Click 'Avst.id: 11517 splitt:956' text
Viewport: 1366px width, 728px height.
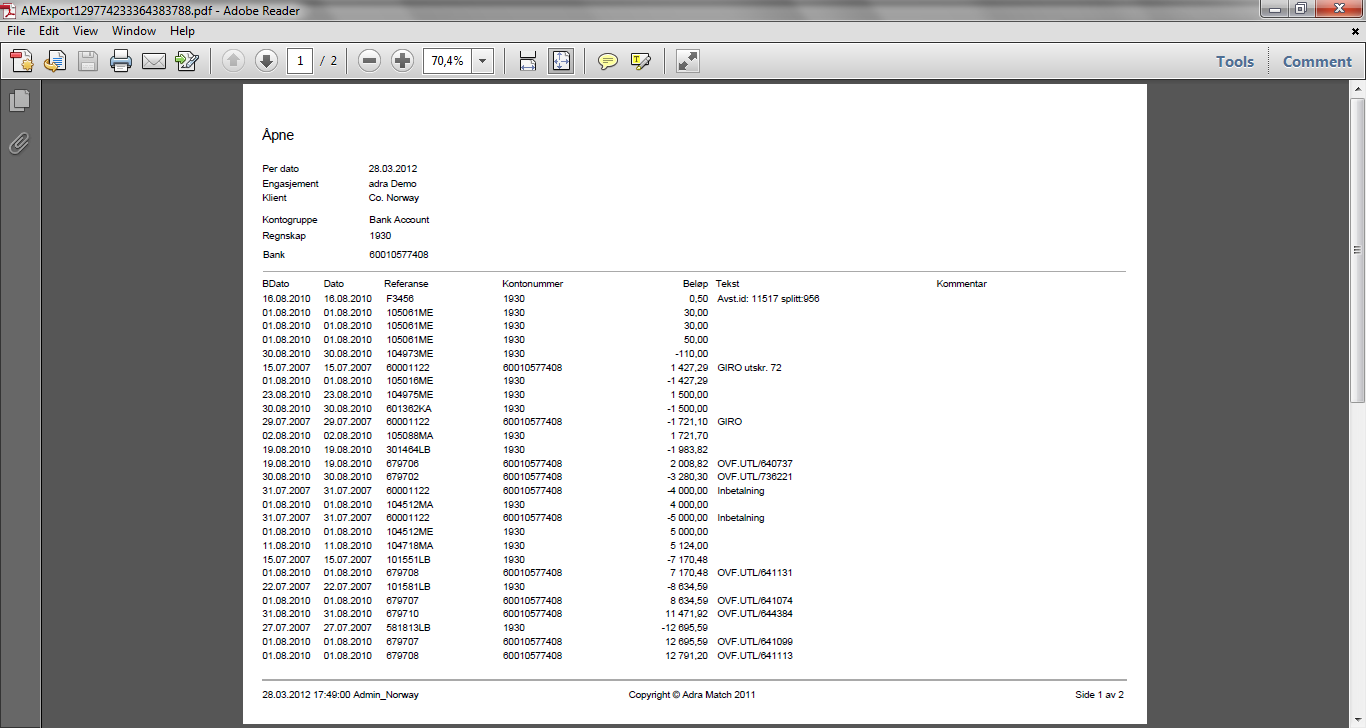click(768, 299)
